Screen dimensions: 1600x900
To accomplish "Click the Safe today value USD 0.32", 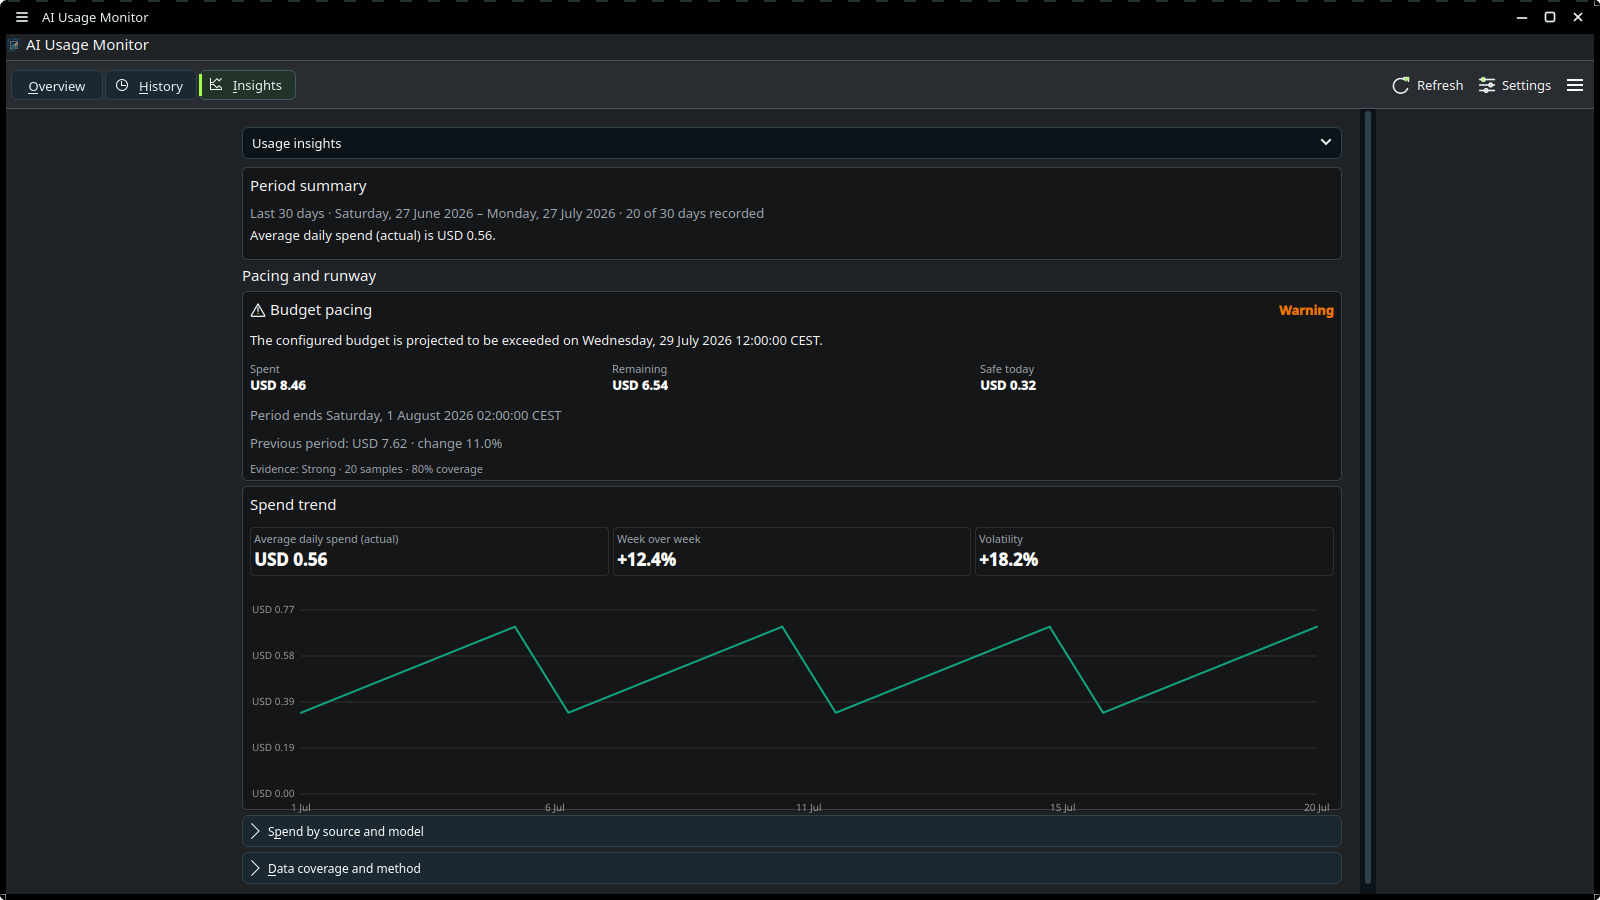I will click(x=1008, y=385).
